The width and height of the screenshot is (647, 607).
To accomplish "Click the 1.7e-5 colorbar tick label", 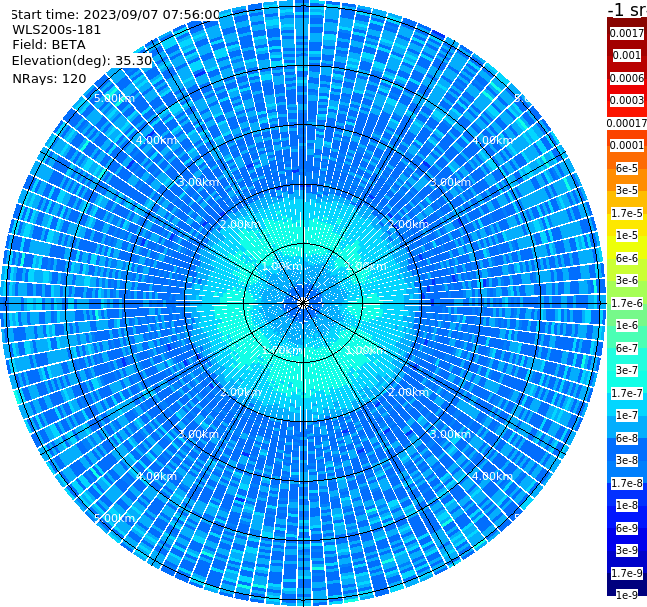I will (x=627, y=213).
